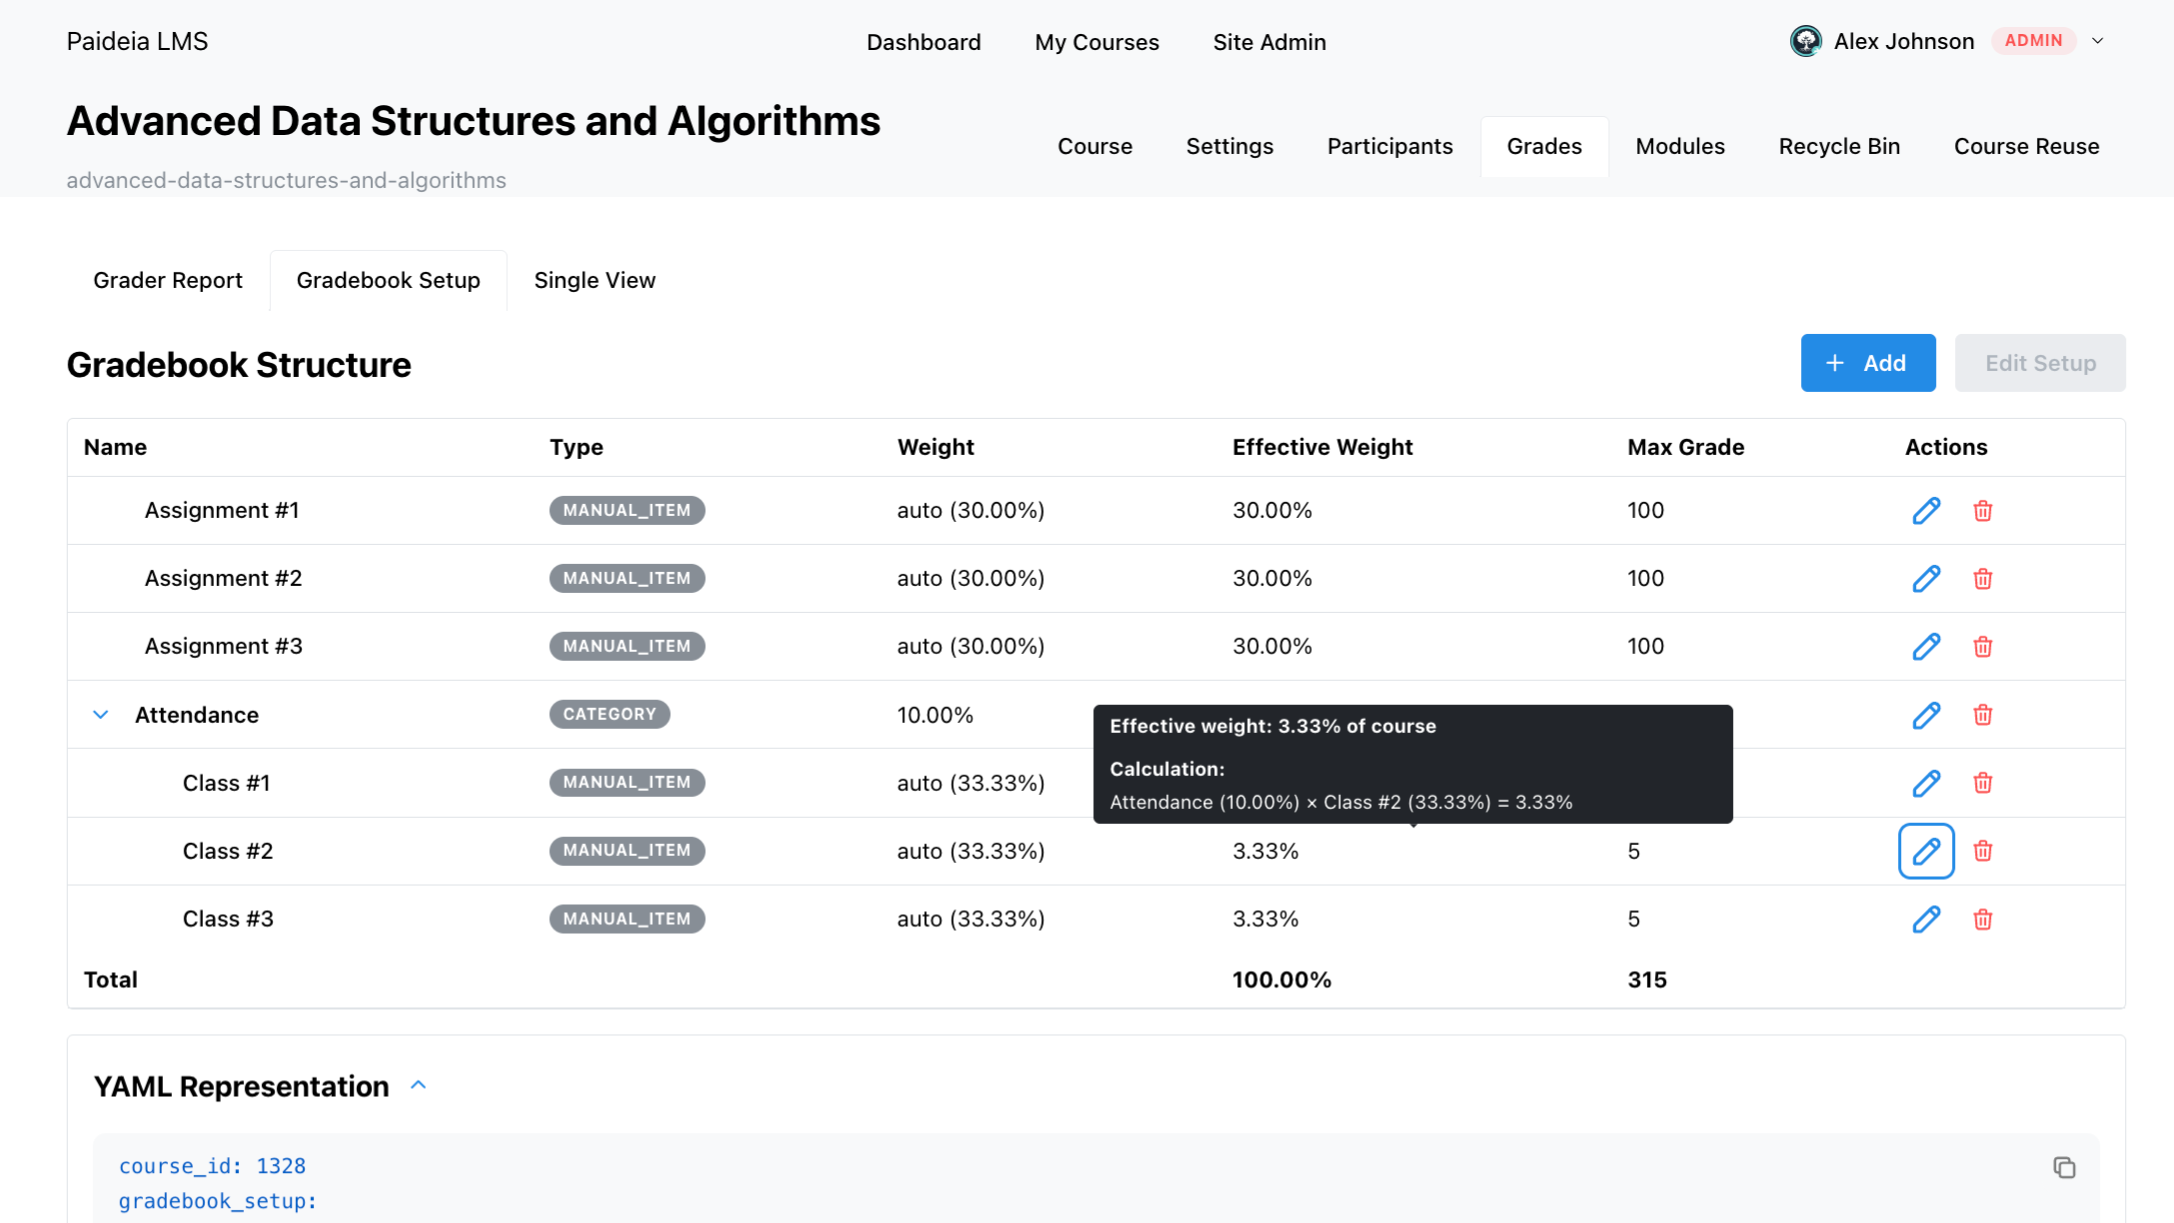Image resolution: width=2174 pixels, height=1223 pixels.
Task: Open the Participants tab
Action: (1389, 146)
